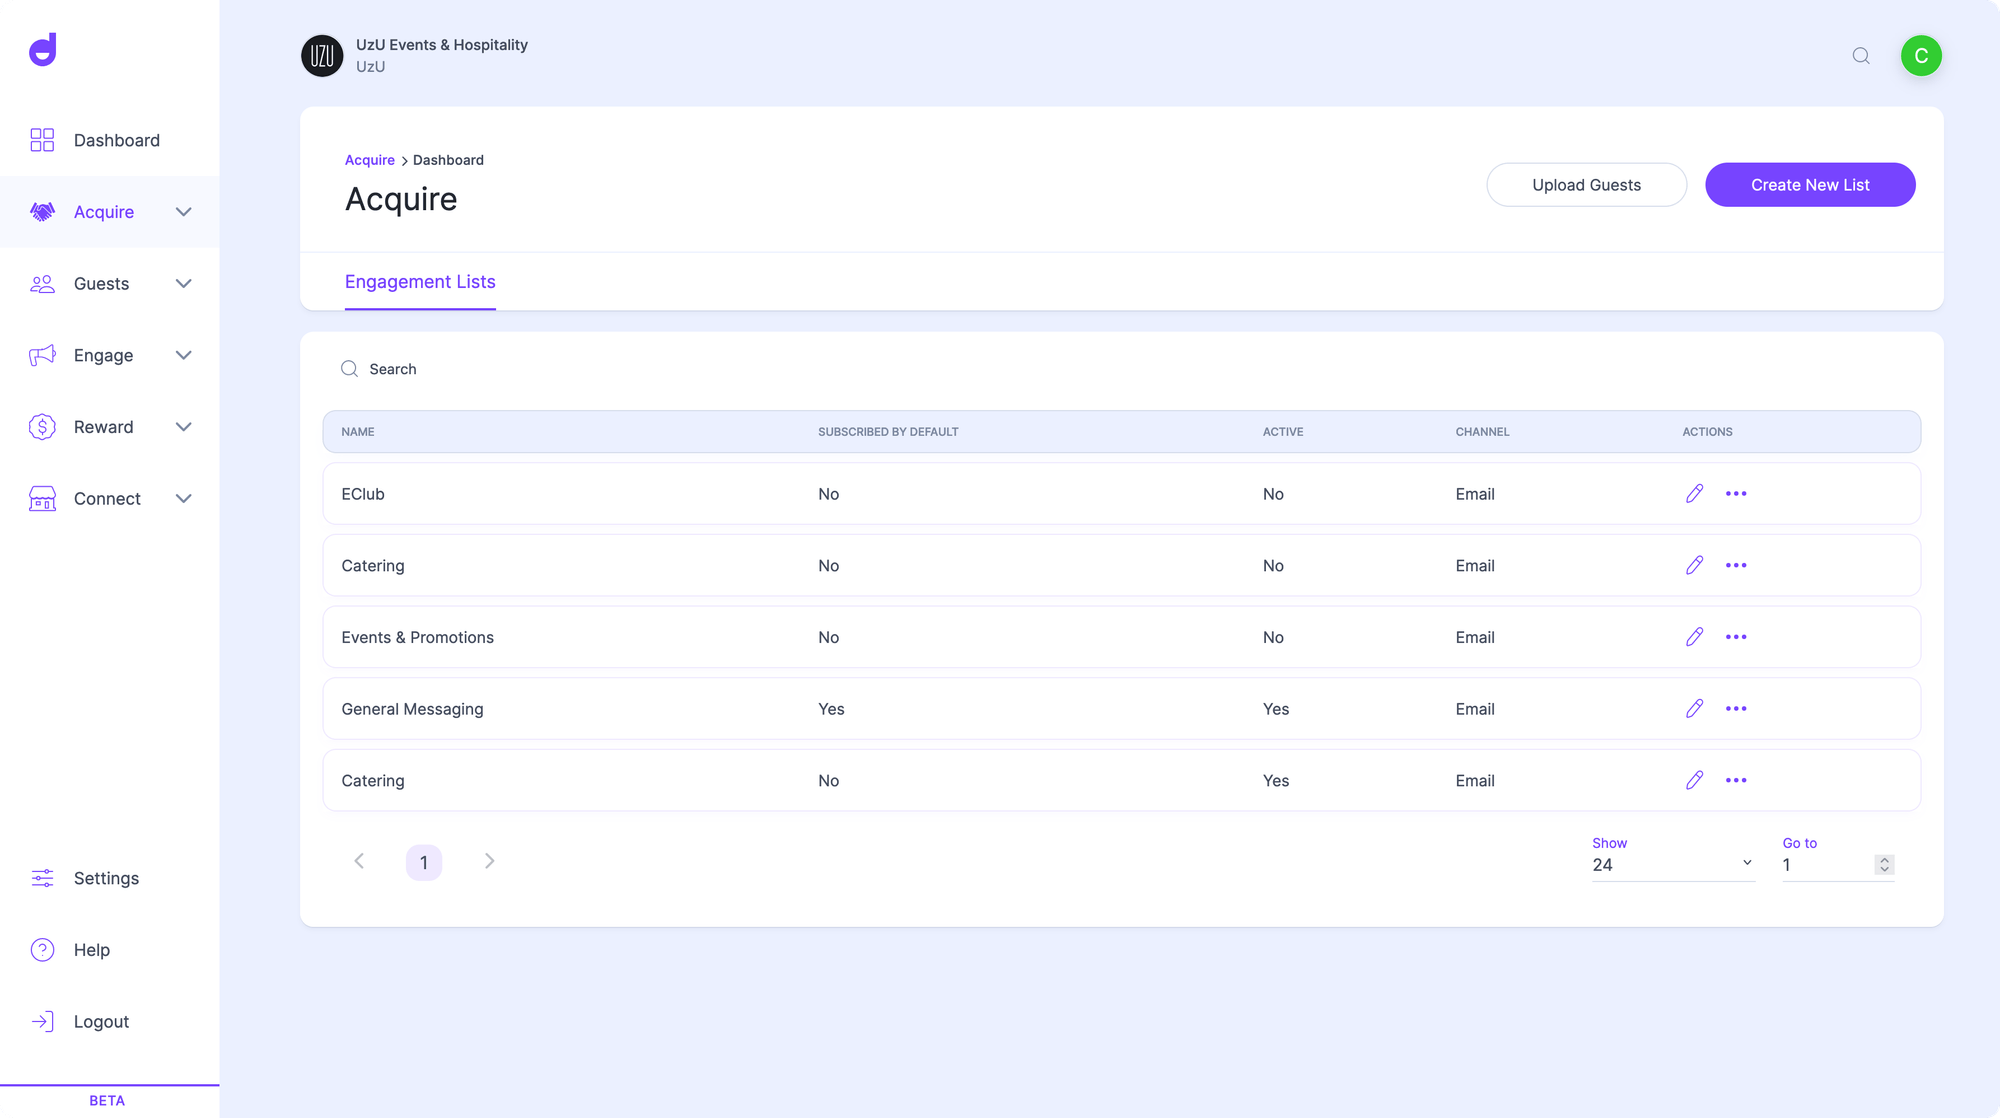Expand the Connect sidebar chevron
The width and height of the screenshot is (2000, 1118).
coord(183,499)
